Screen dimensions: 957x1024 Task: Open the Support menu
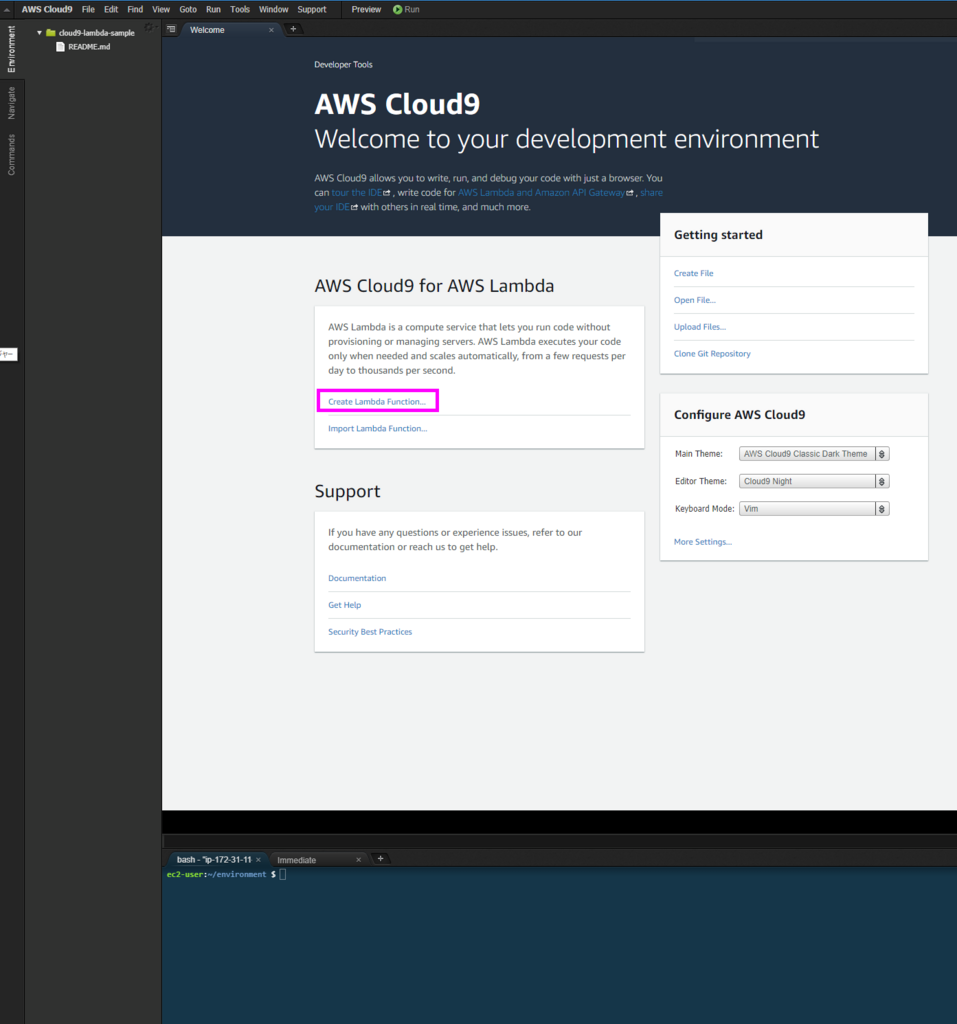click(312, 10)
